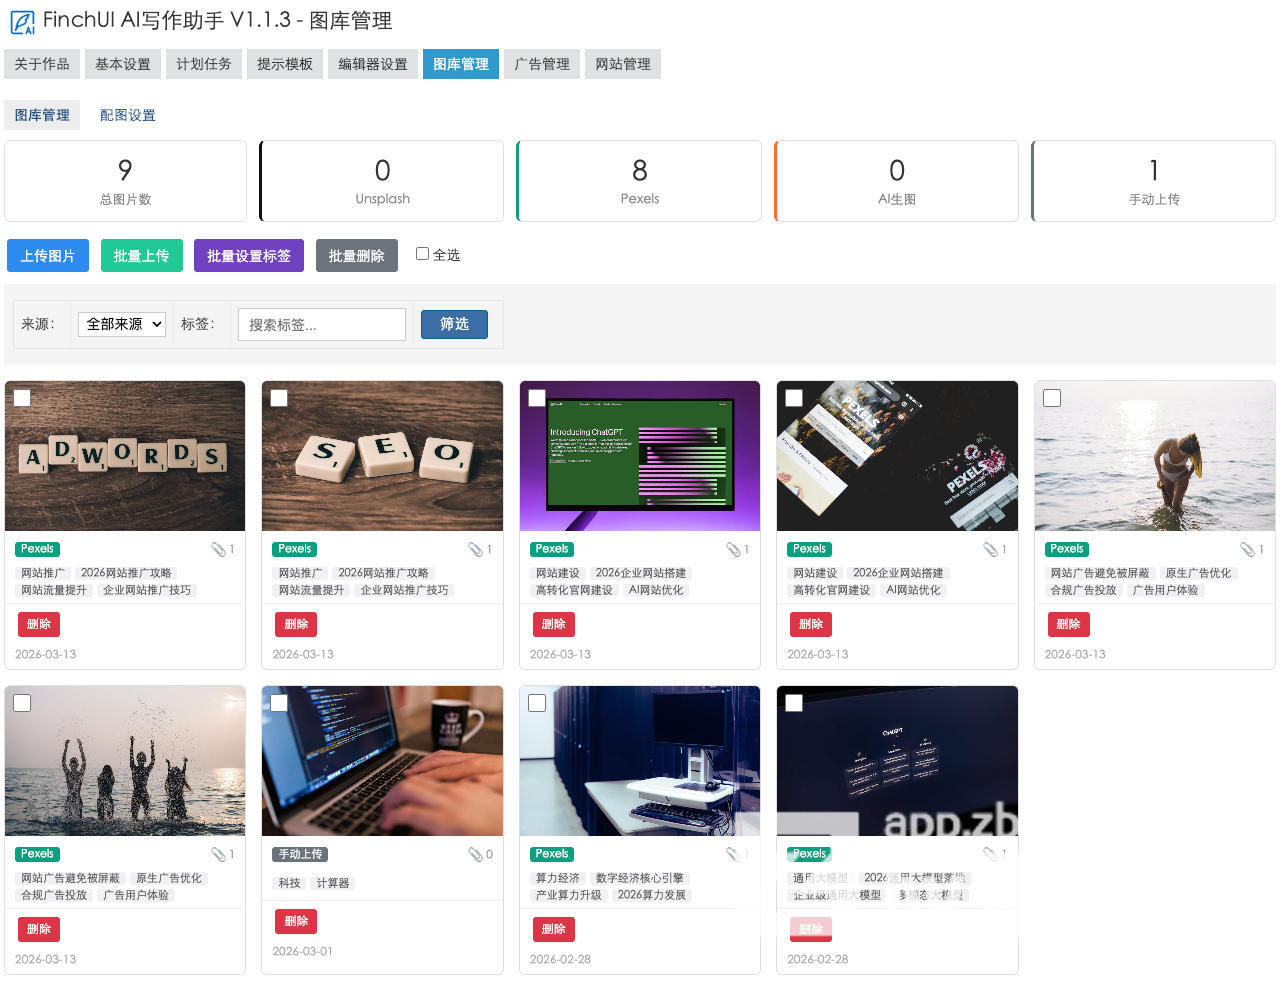
Task: Click the FinchUI logo icon
Action: (x=21, y=21)
